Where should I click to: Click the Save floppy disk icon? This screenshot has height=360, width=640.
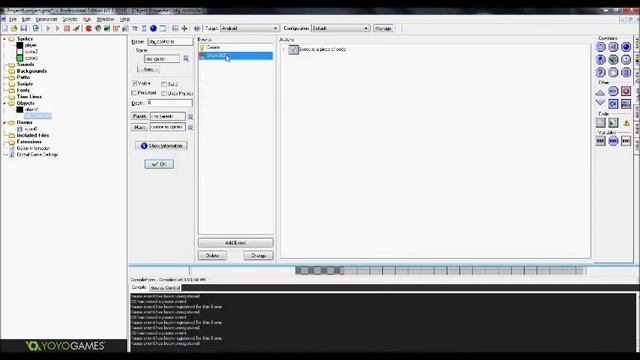tap(24, 28)
